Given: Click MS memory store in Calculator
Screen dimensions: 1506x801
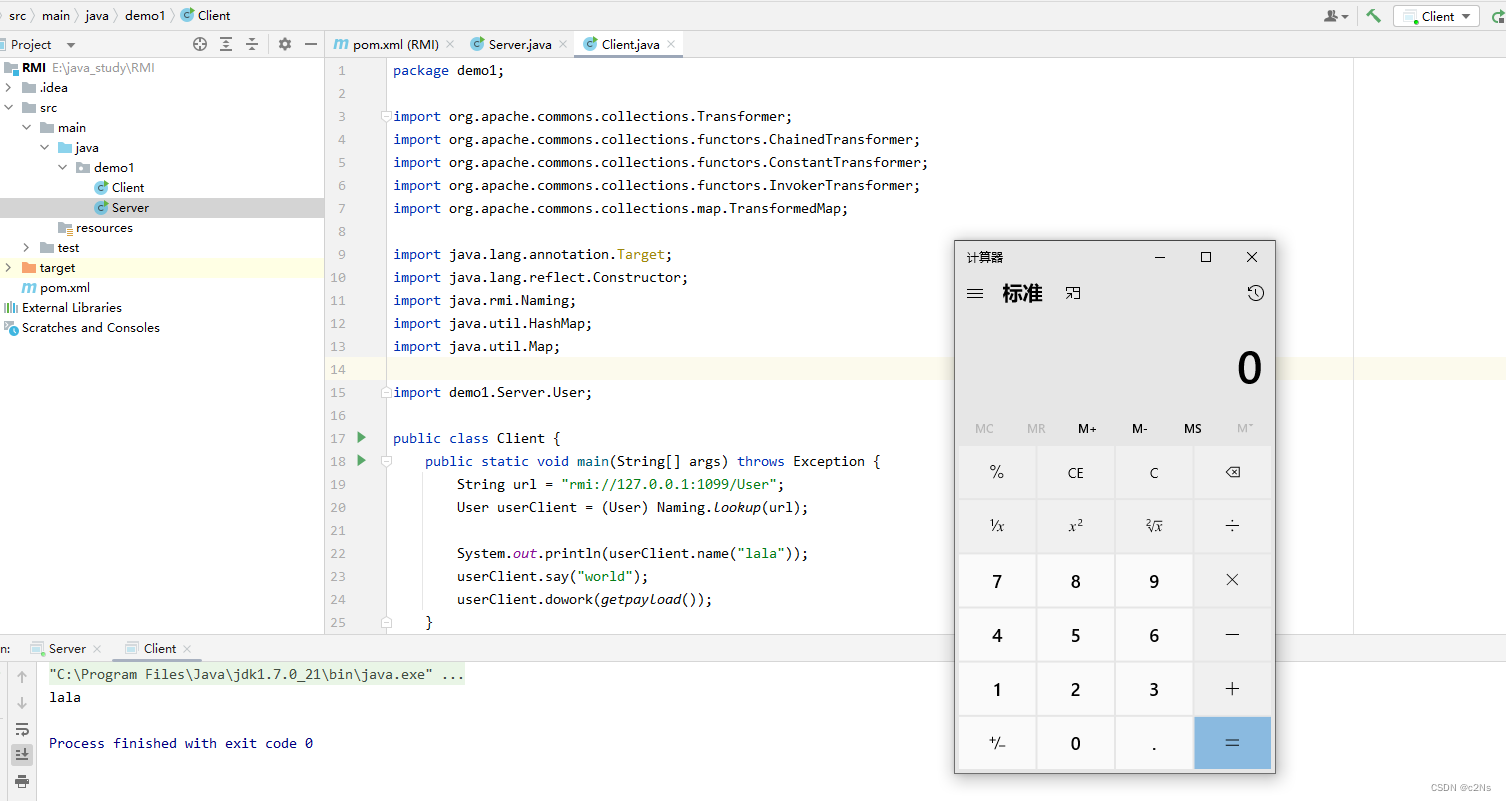Looking at the screenshot, I should pos(1193,428).
